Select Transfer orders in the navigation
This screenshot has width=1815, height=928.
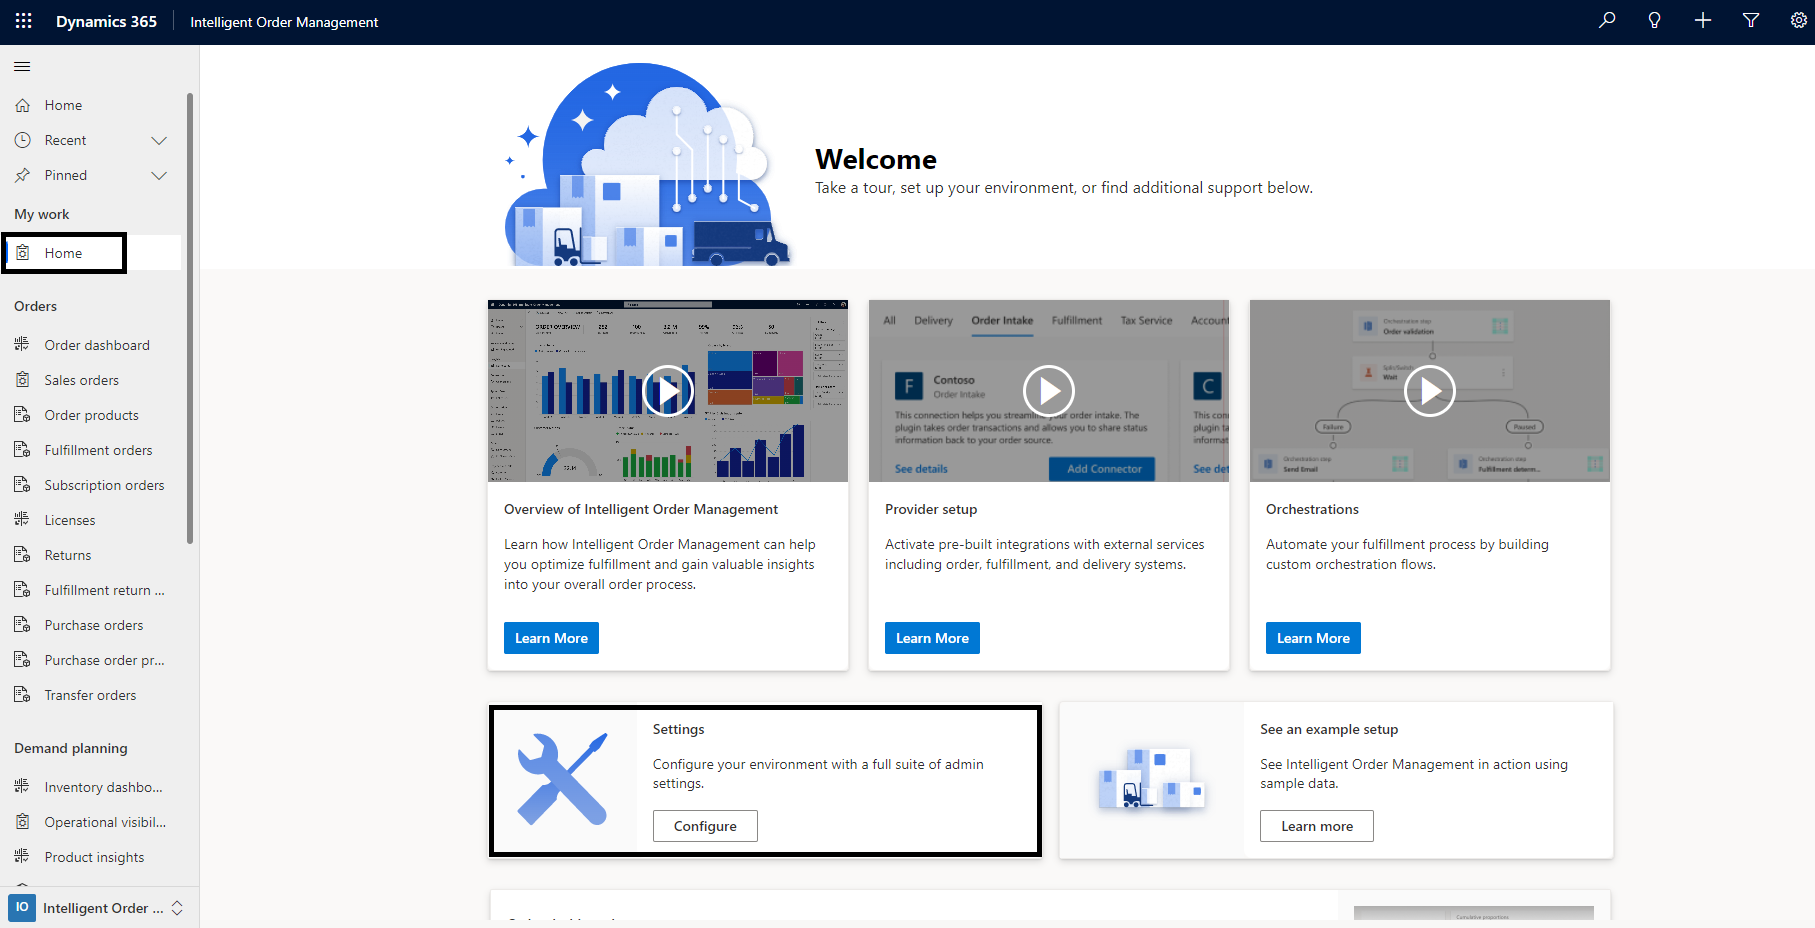pyautogui.click(x=90, y=694)
